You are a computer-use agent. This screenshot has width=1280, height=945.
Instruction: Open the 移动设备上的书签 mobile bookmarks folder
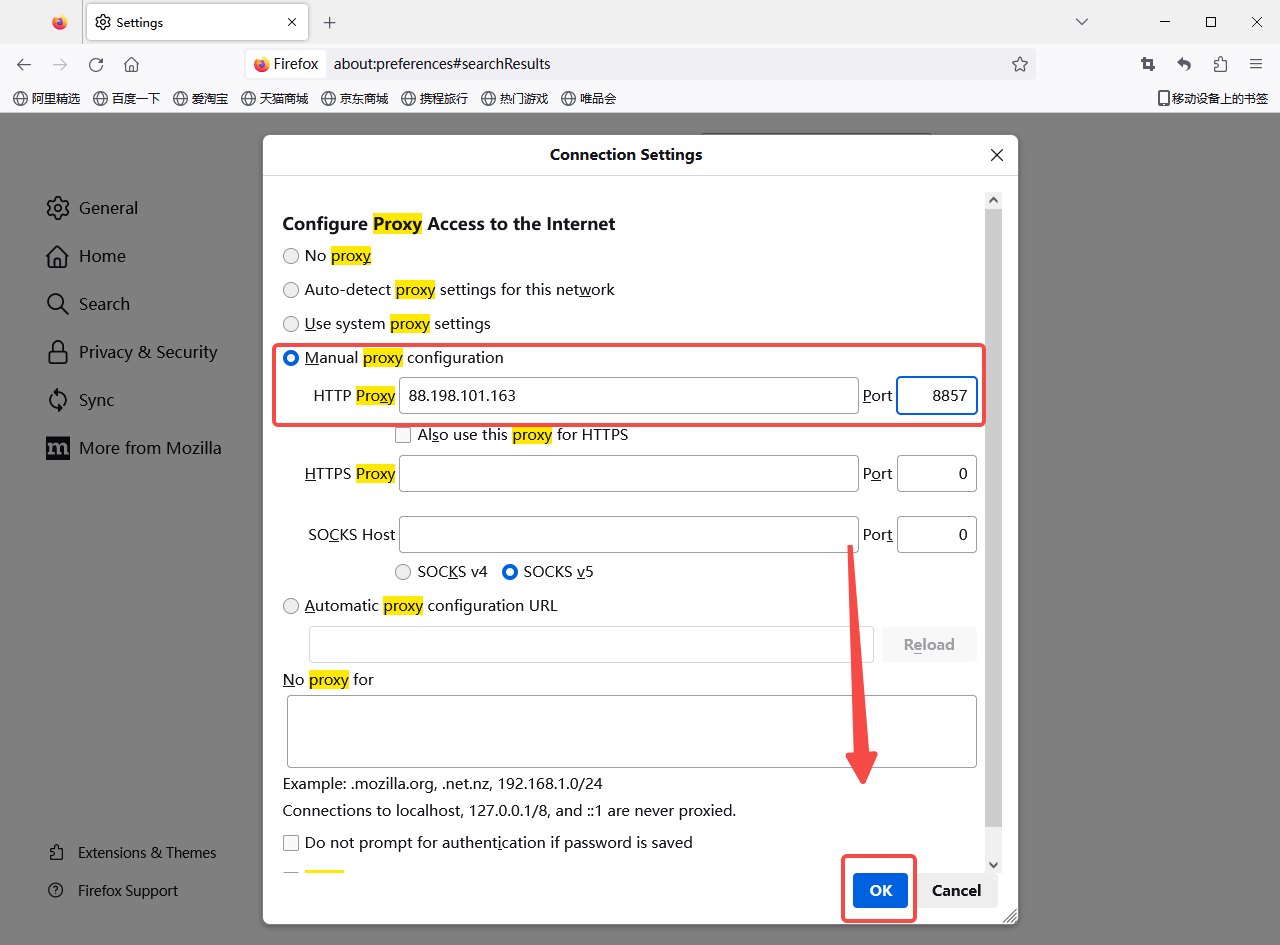click(x=1213, y=98)
